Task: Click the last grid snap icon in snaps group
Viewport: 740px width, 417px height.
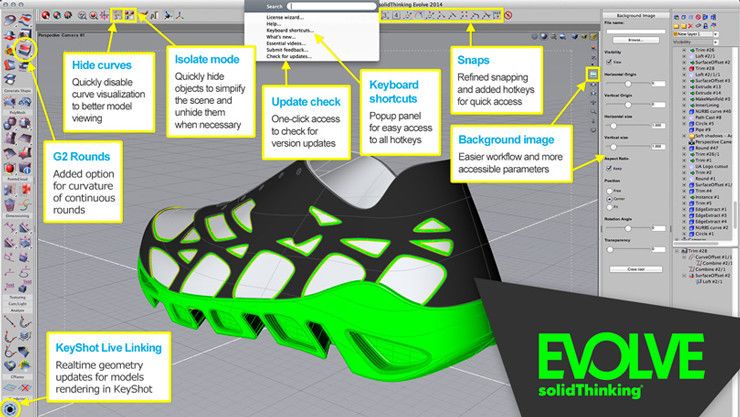Action: point(496,16)
